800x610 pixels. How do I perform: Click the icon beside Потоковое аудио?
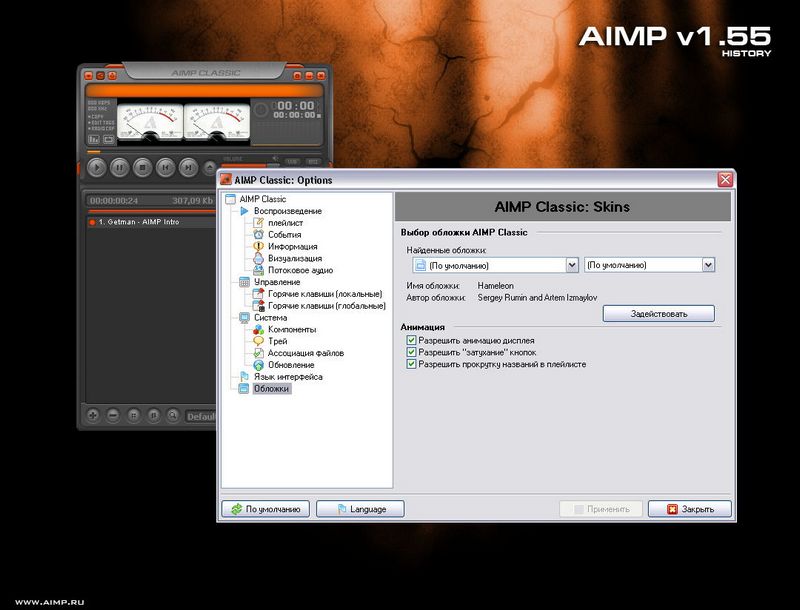[259, 270]
